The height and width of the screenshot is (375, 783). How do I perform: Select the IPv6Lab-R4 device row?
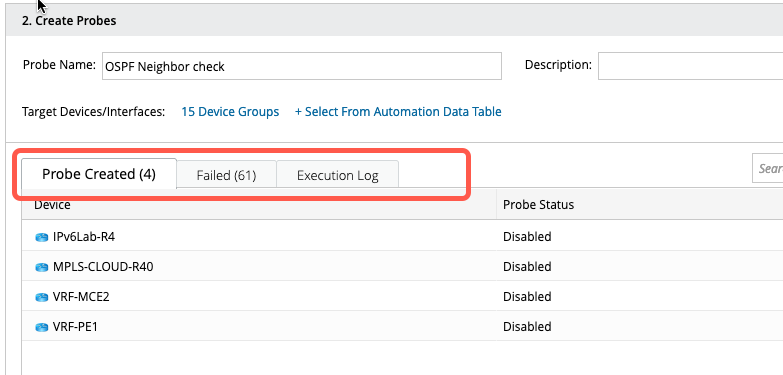[x=402, y=236]
